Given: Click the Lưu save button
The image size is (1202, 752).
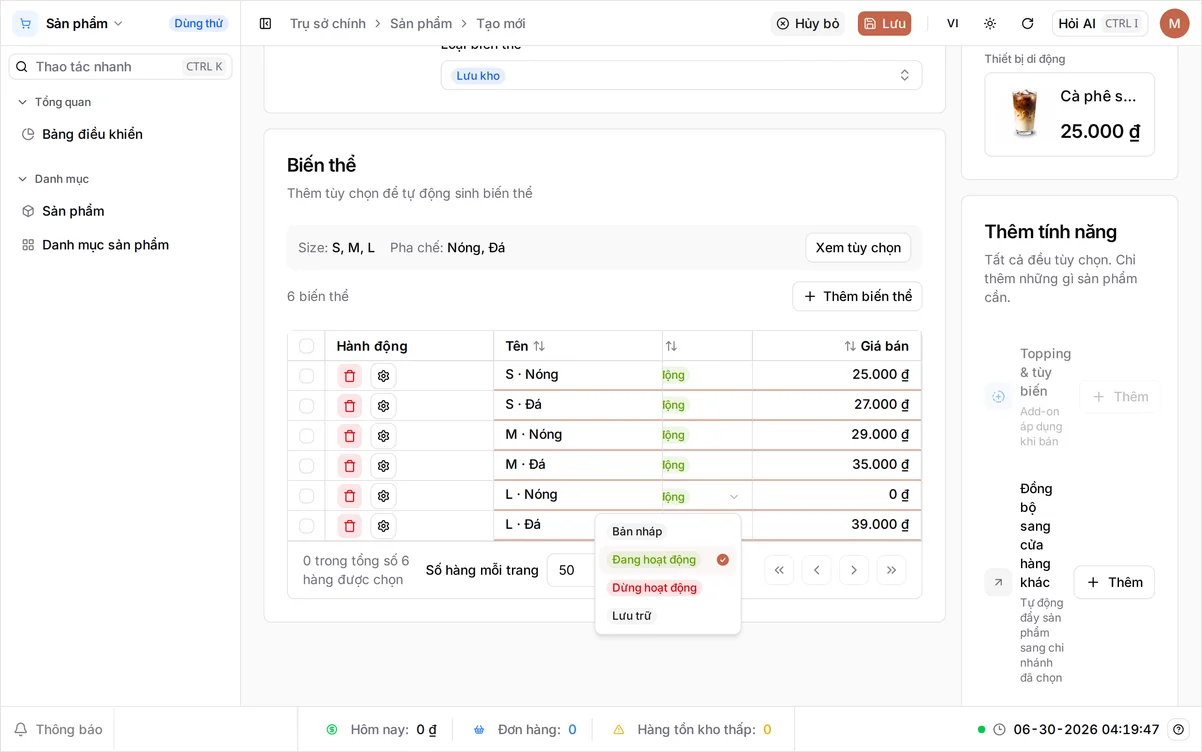Looking at the screenshot, I should coord(884,23).
